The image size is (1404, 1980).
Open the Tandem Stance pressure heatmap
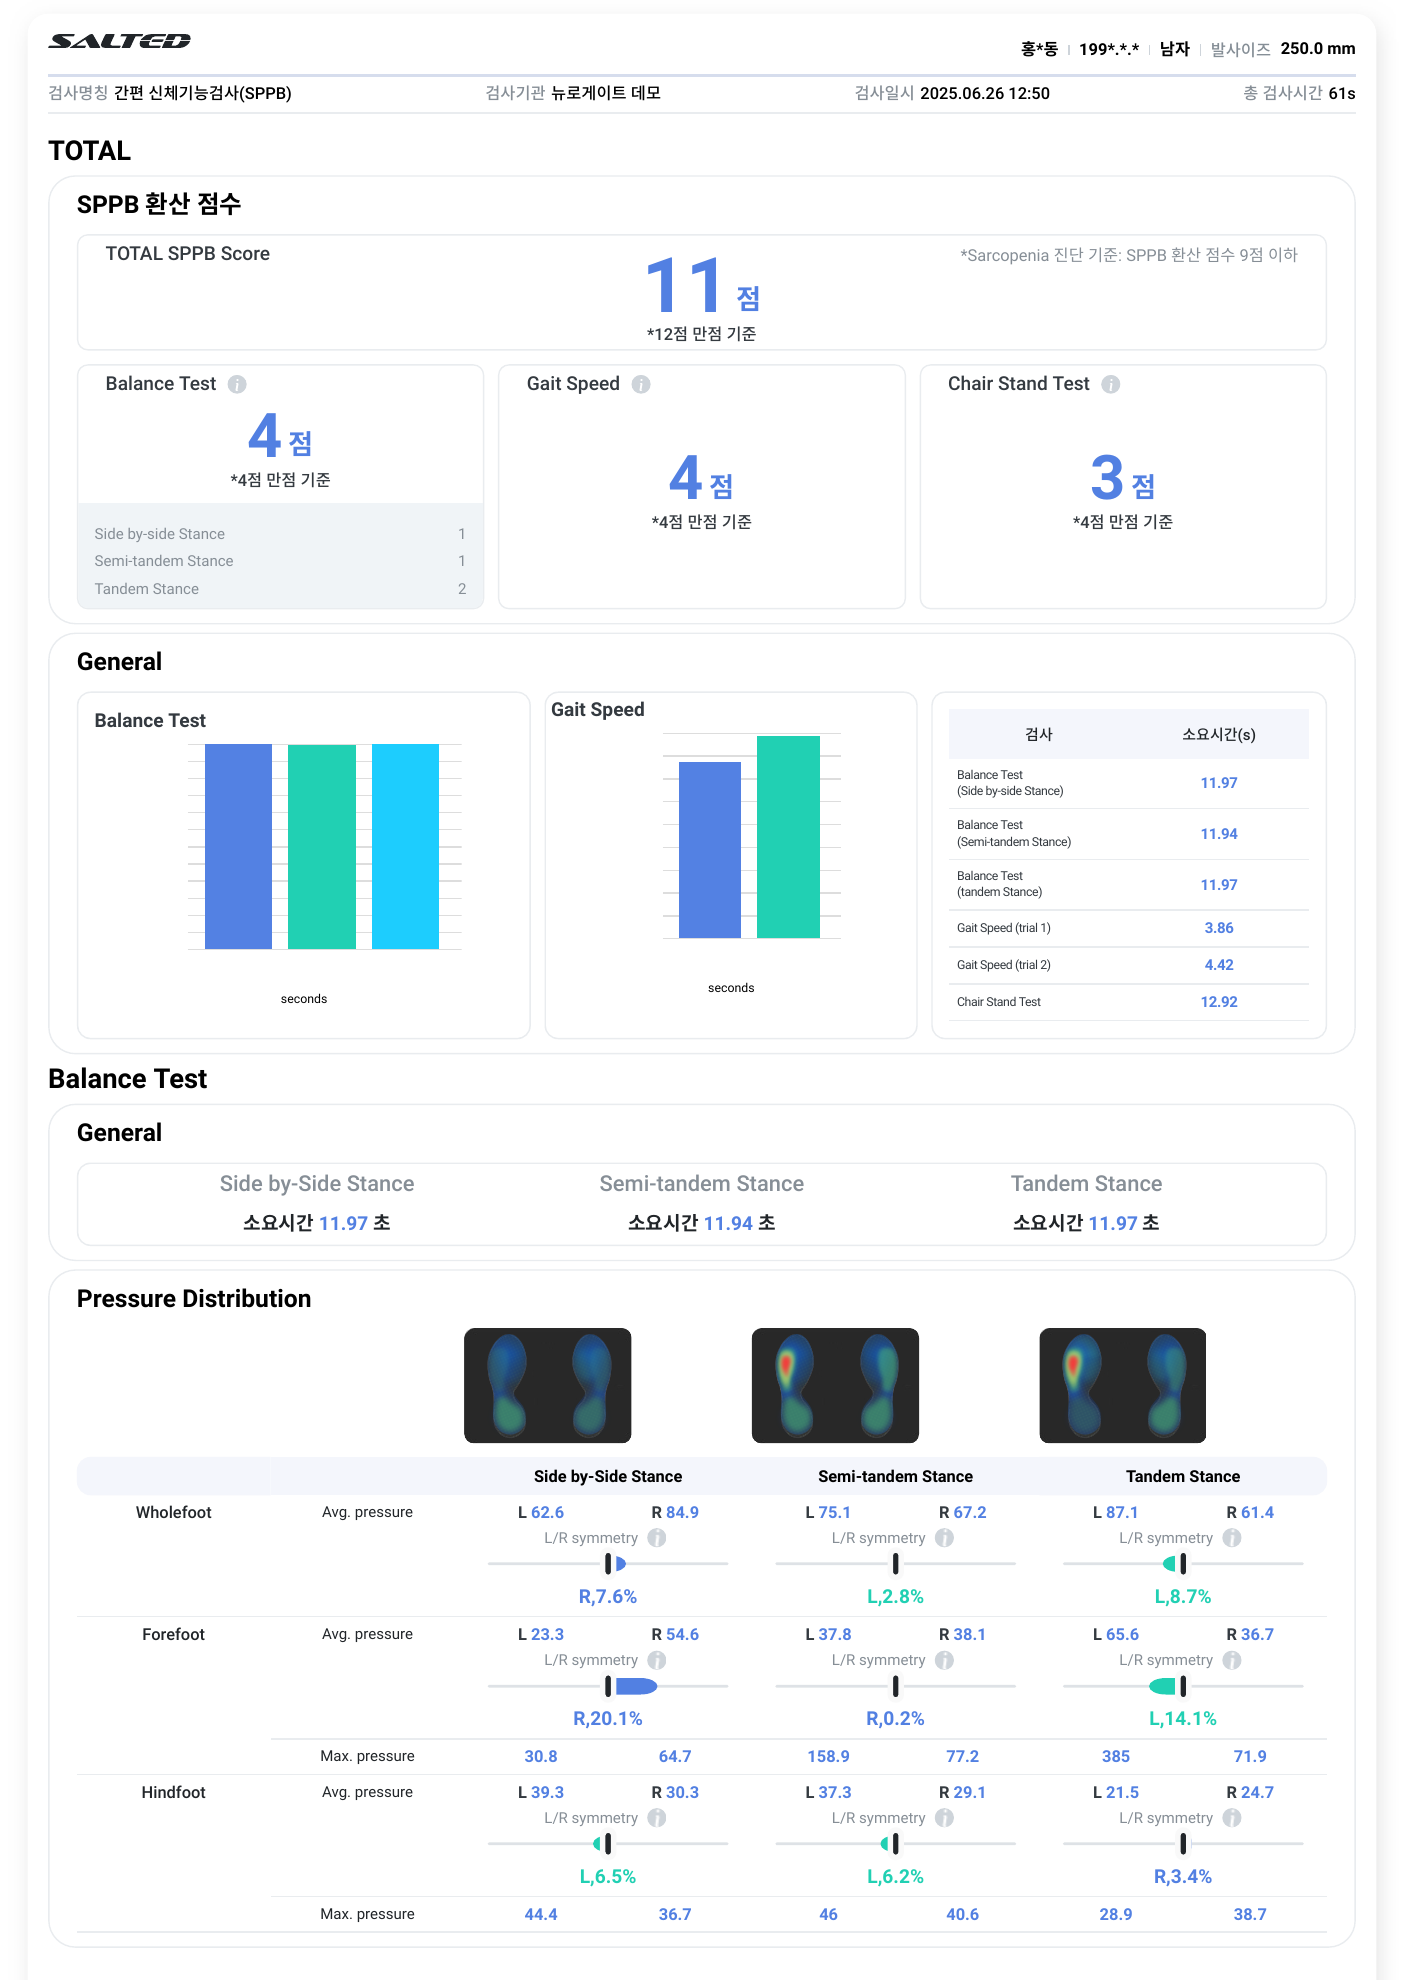click(1123, 1385)
